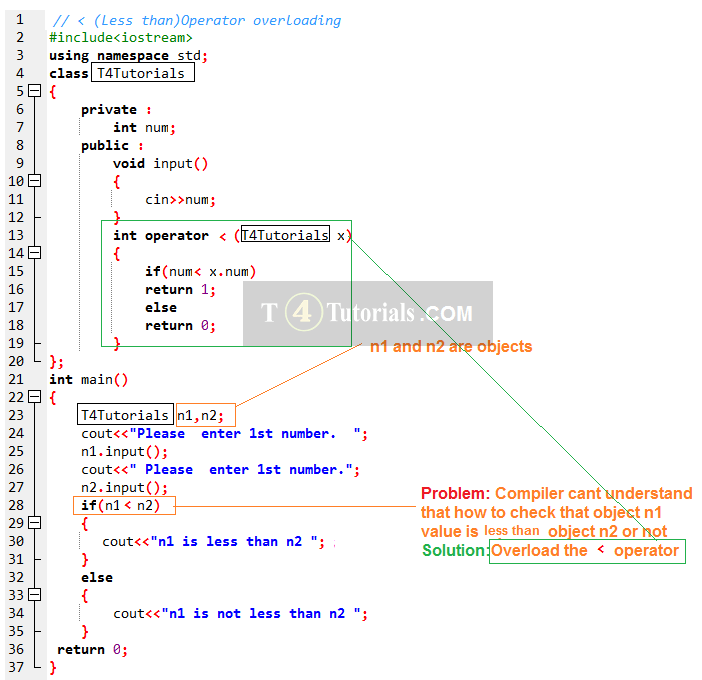The width and height of the screenshot is (702, 680).
Task: Click the 'else' keyword on line 32
Action: coord(97,578)
